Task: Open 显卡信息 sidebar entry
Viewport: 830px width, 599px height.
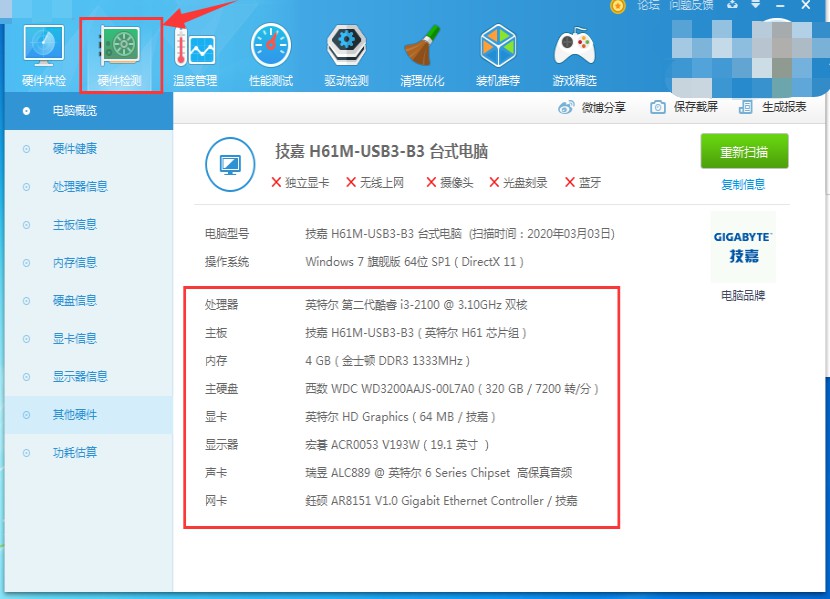Action: coord(75,339)
